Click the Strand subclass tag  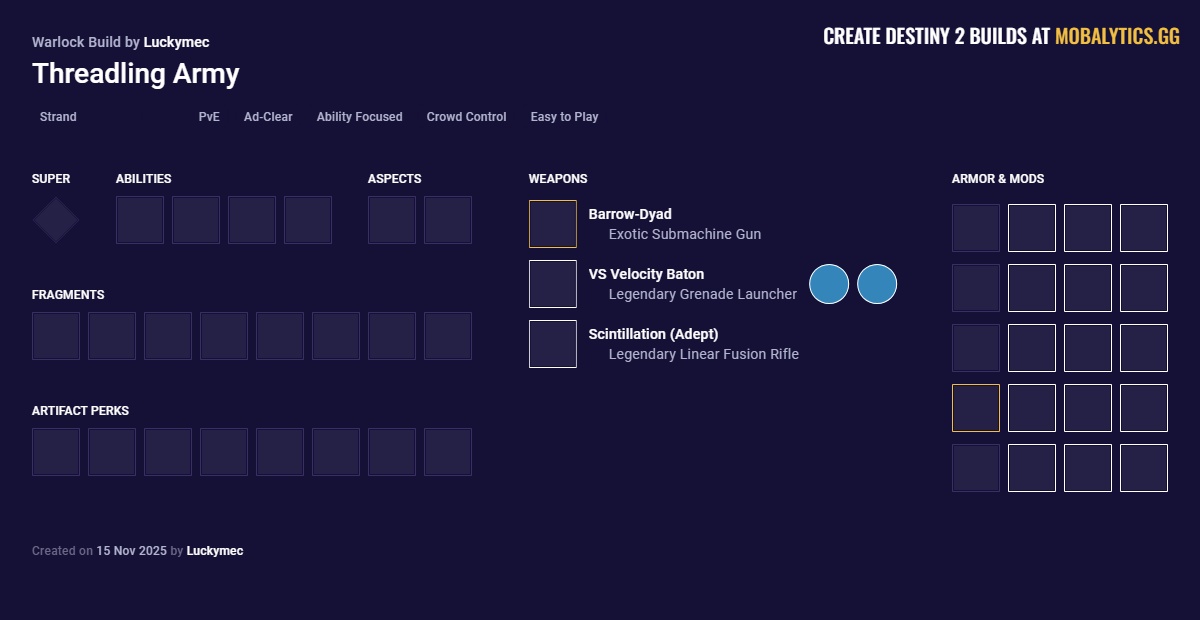(x=58, y=117)
